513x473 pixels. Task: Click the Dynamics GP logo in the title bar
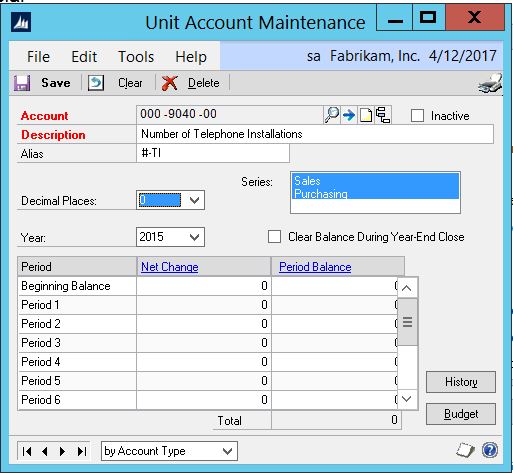click(21, 22)
